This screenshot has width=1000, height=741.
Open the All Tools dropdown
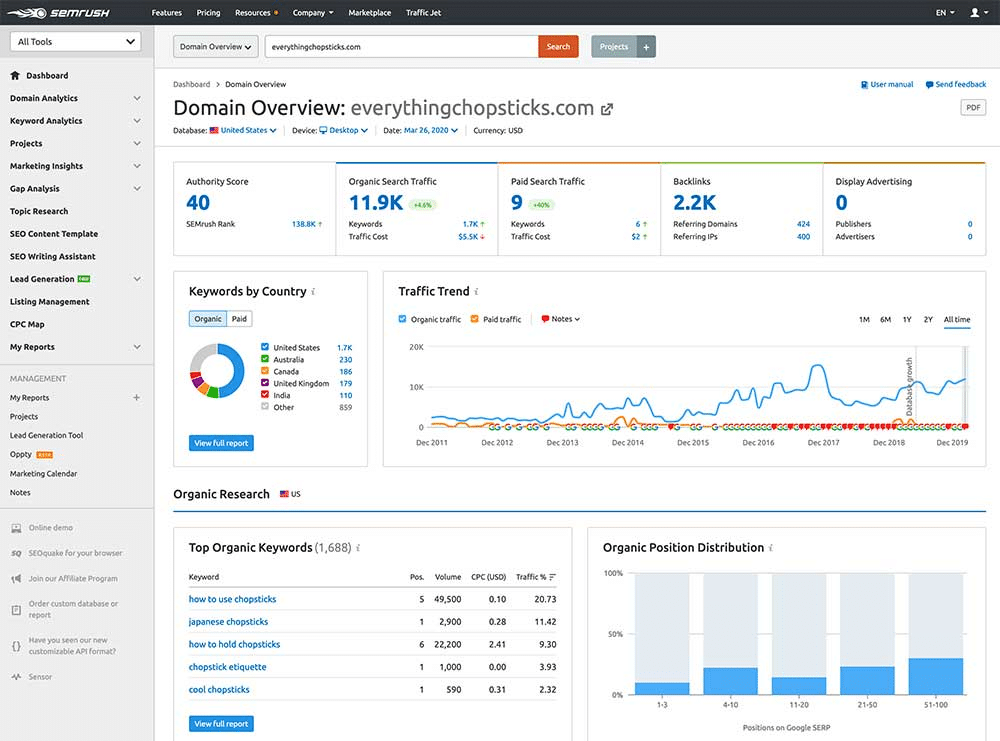(x=76, y=42)
